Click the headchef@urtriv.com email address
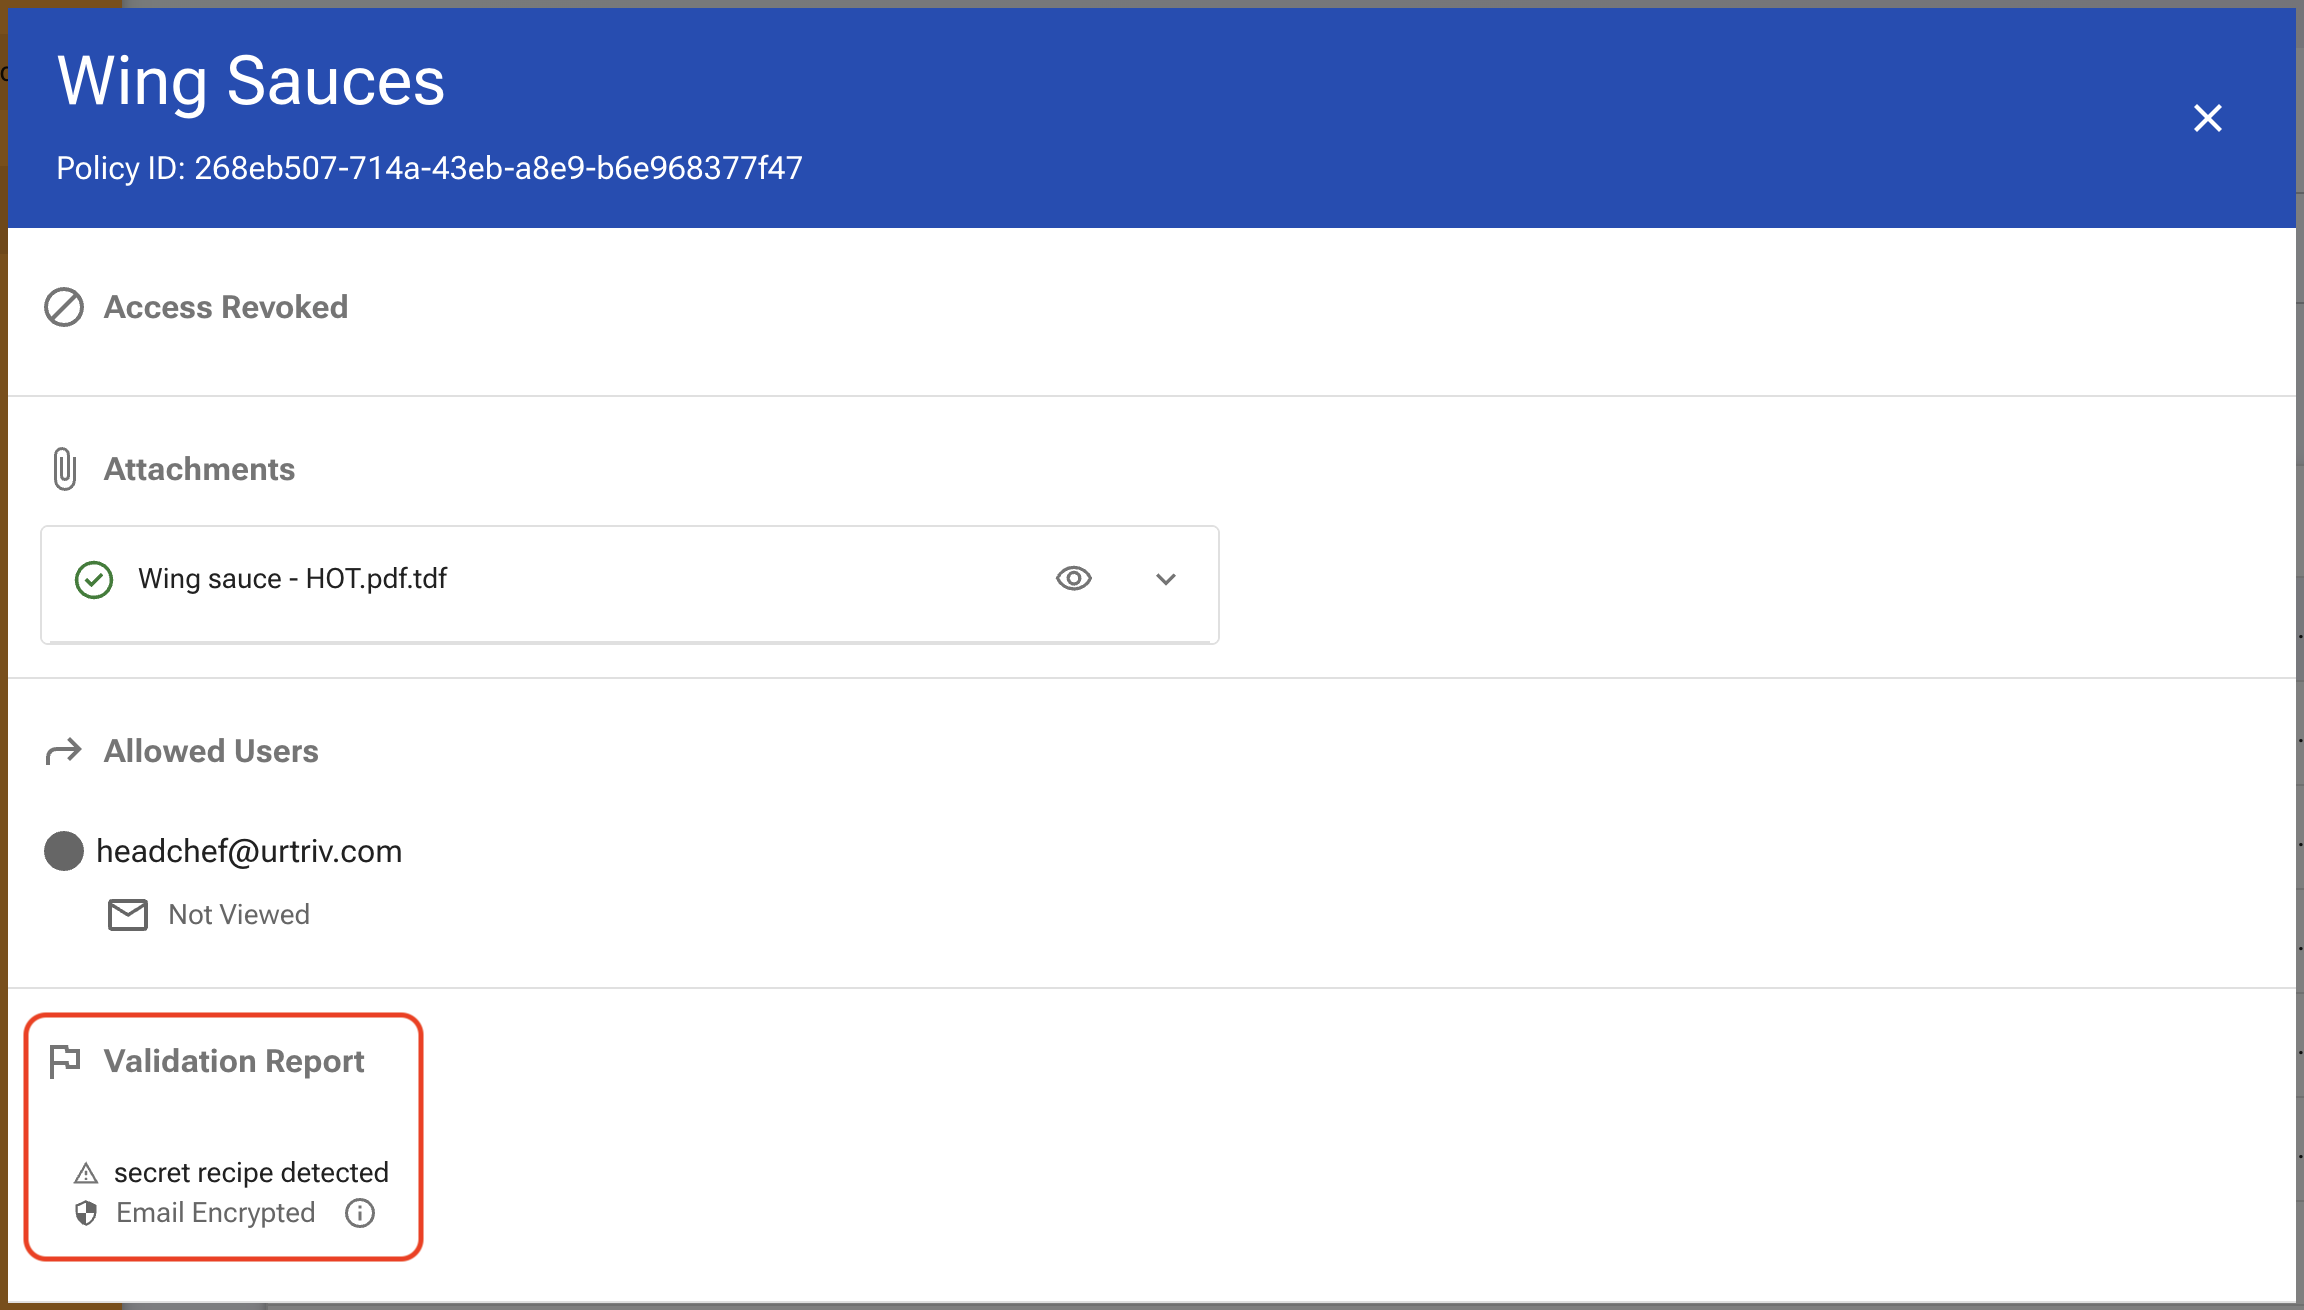The width and height of the screenshot is (2304, 1310). point(249,851)
